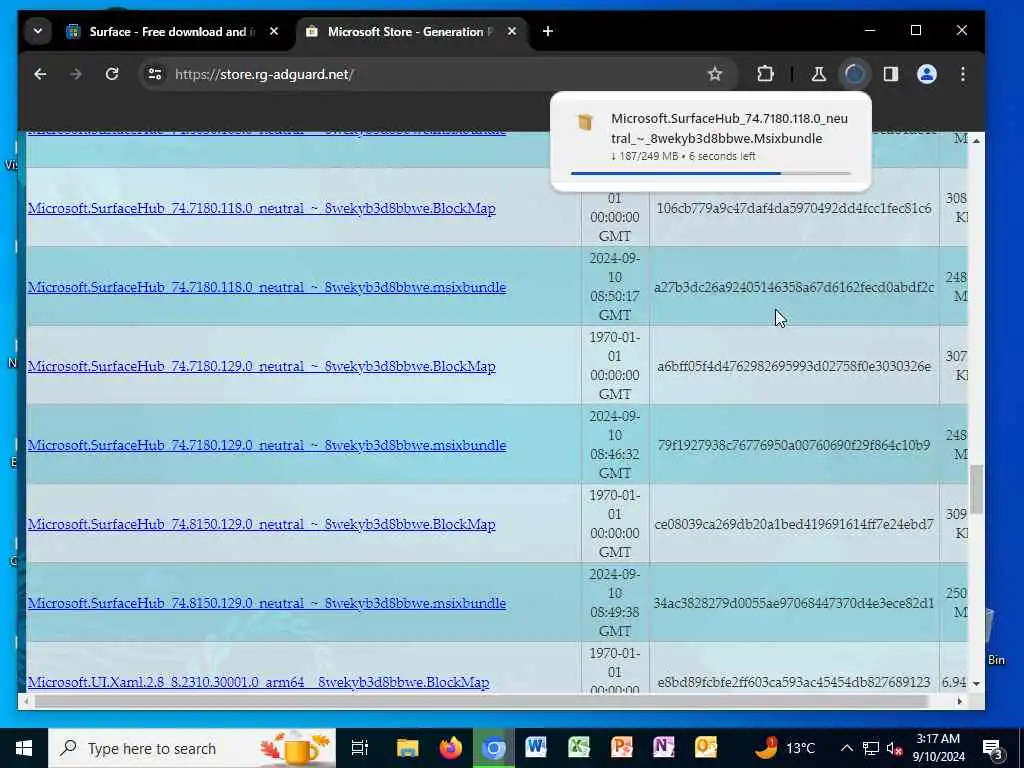The height and width of the screenshot is (768, 1024).
Task: Download SurfaceHub 74.8150.129.0 msixbundle link
Action: pos(266,603)
